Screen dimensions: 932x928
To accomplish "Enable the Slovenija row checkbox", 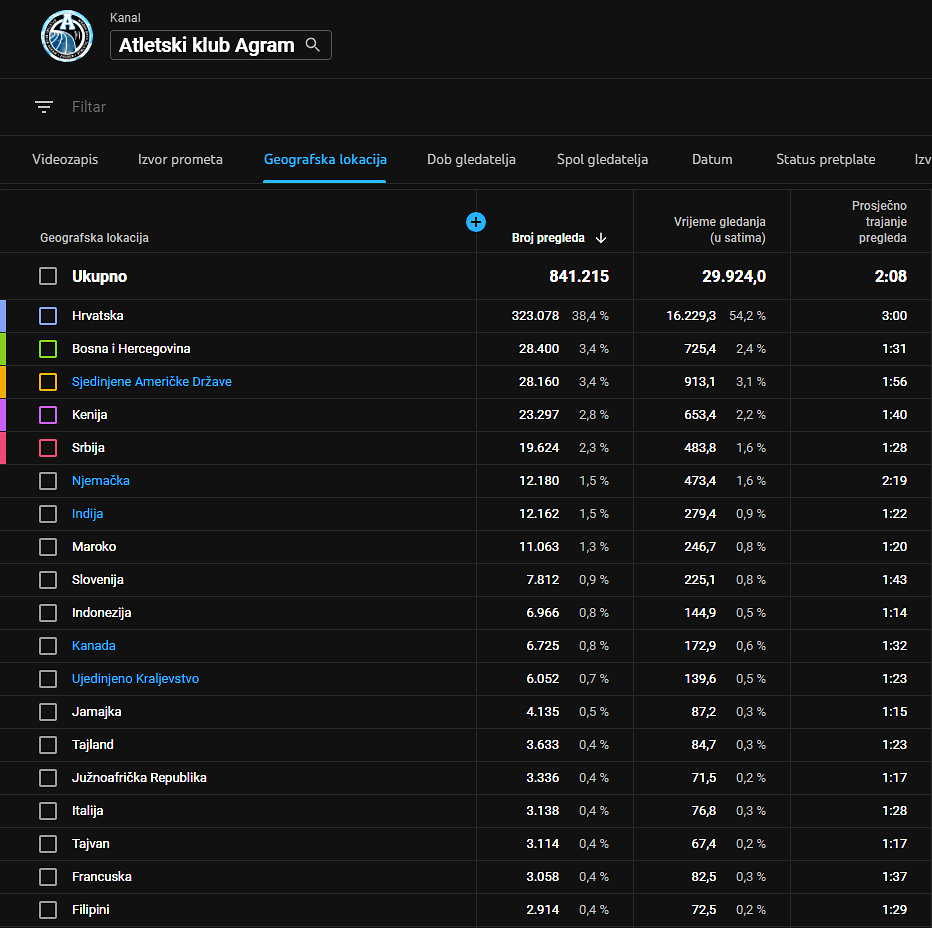I will pyautogui.click(x=48, y=580).
